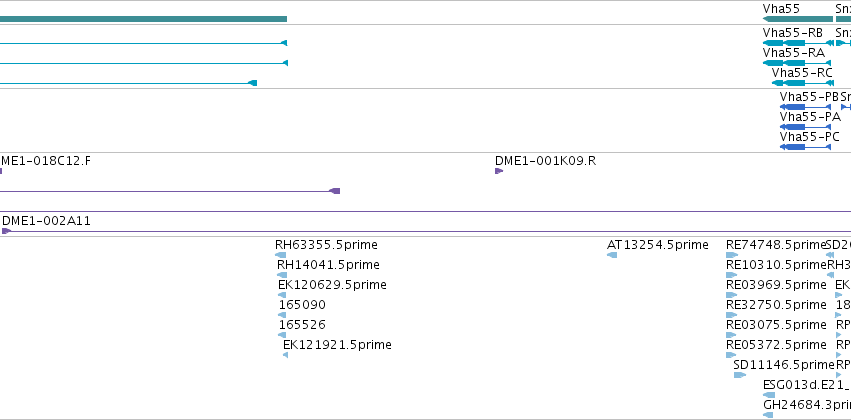
Task: Click the Vha55-RC transcript glyph
Action: click(803, 83)
